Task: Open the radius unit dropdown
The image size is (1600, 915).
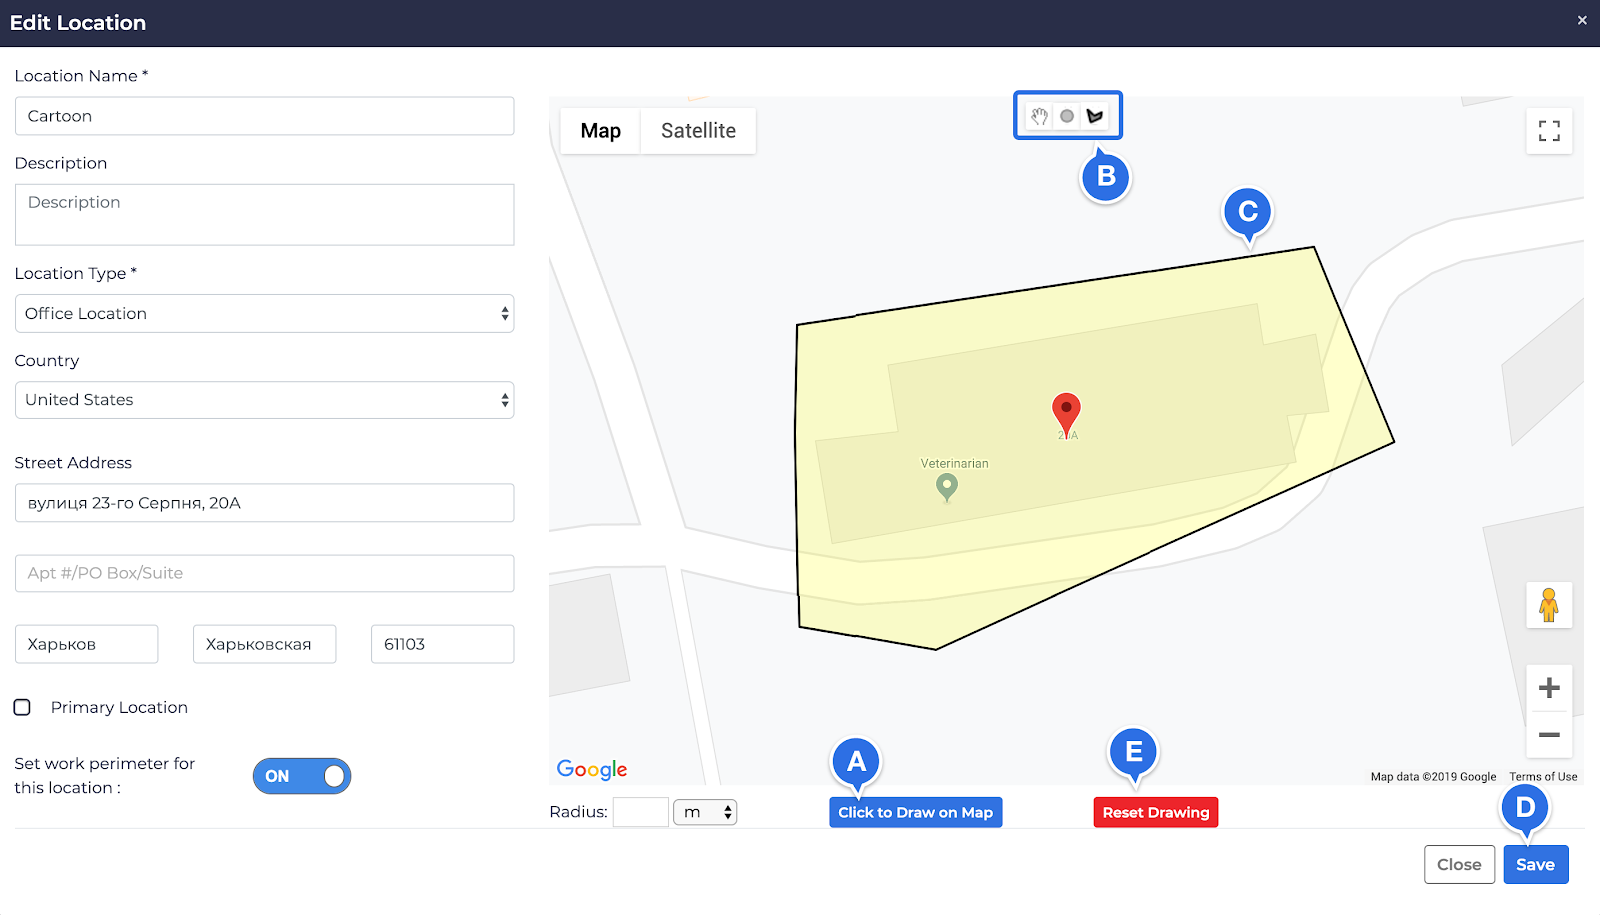Action: pos(705,812)
